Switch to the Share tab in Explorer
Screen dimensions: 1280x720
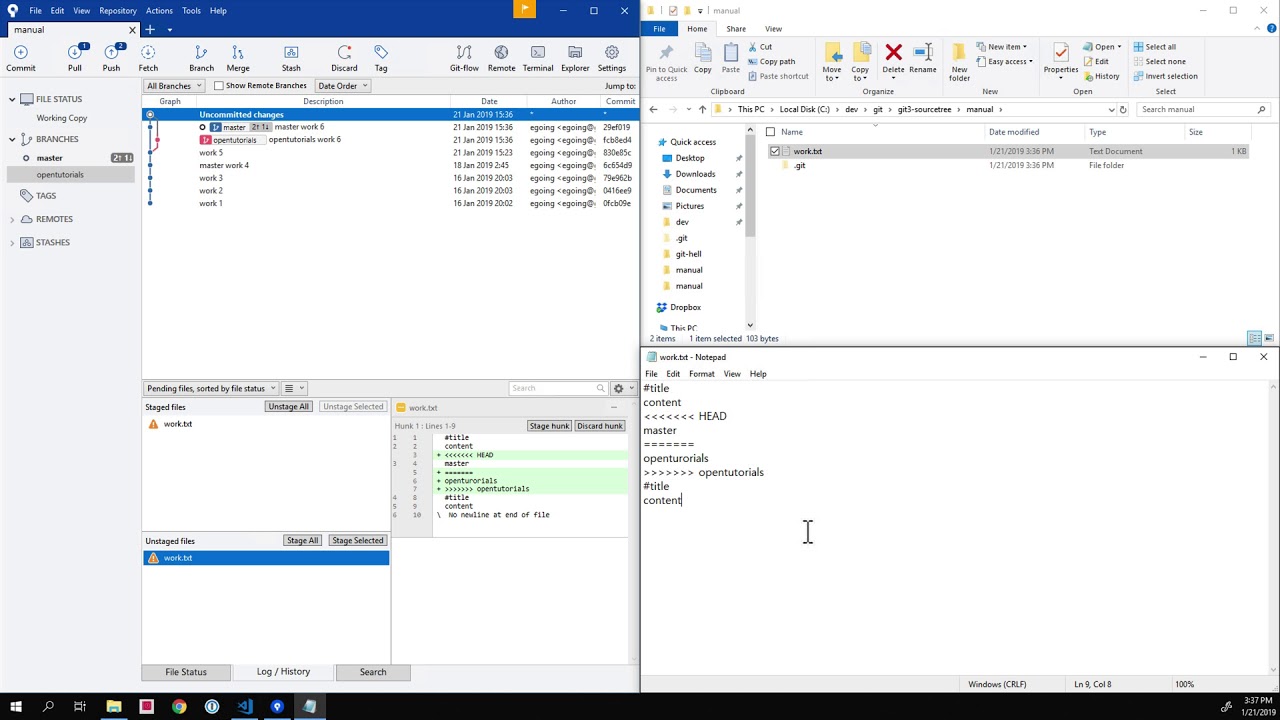pyautogui.click(x=736, y=29)
